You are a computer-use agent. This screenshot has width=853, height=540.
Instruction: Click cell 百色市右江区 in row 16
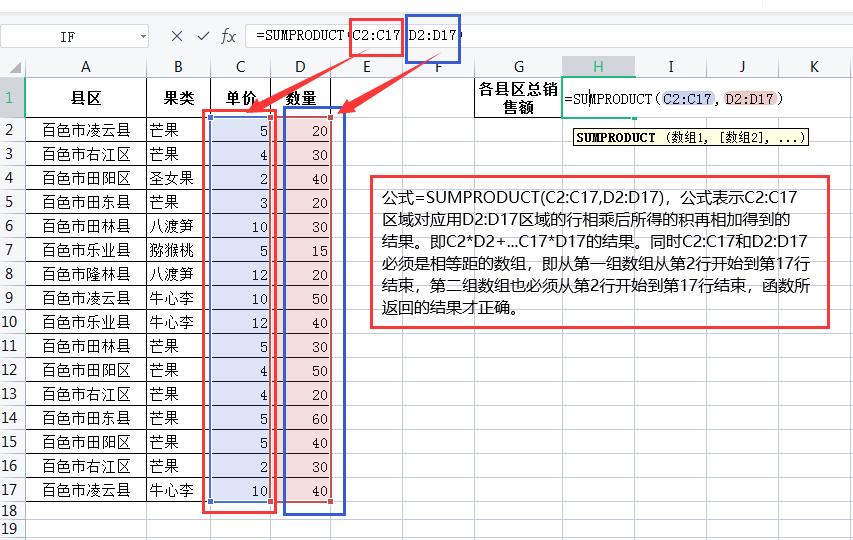[86, 466]
